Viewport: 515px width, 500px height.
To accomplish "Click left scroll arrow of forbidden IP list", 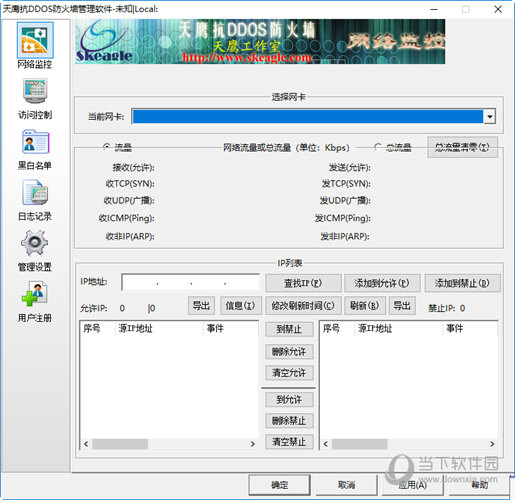I will (326, 444).
